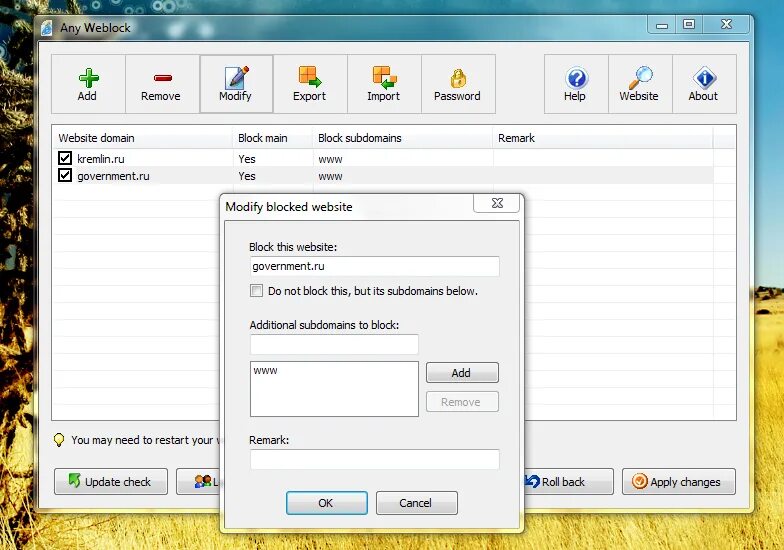Open the About info button
Viewport: 784px width, 550px height.
[704, 84]
